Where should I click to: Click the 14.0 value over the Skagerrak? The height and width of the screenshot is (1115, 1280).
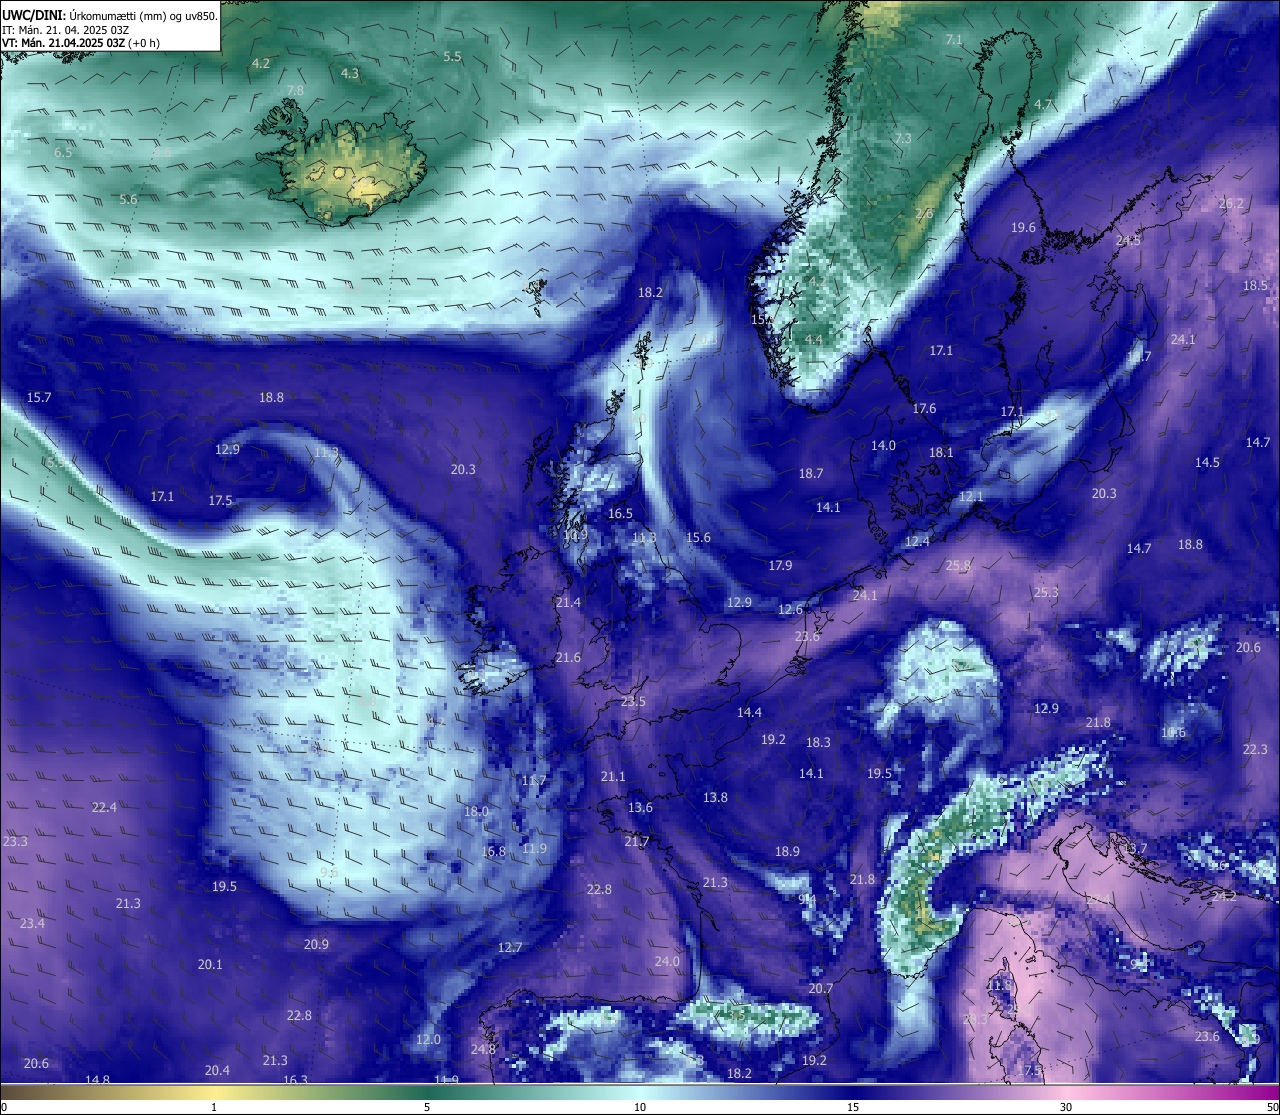pyautogui.click(x=883, y=446)
